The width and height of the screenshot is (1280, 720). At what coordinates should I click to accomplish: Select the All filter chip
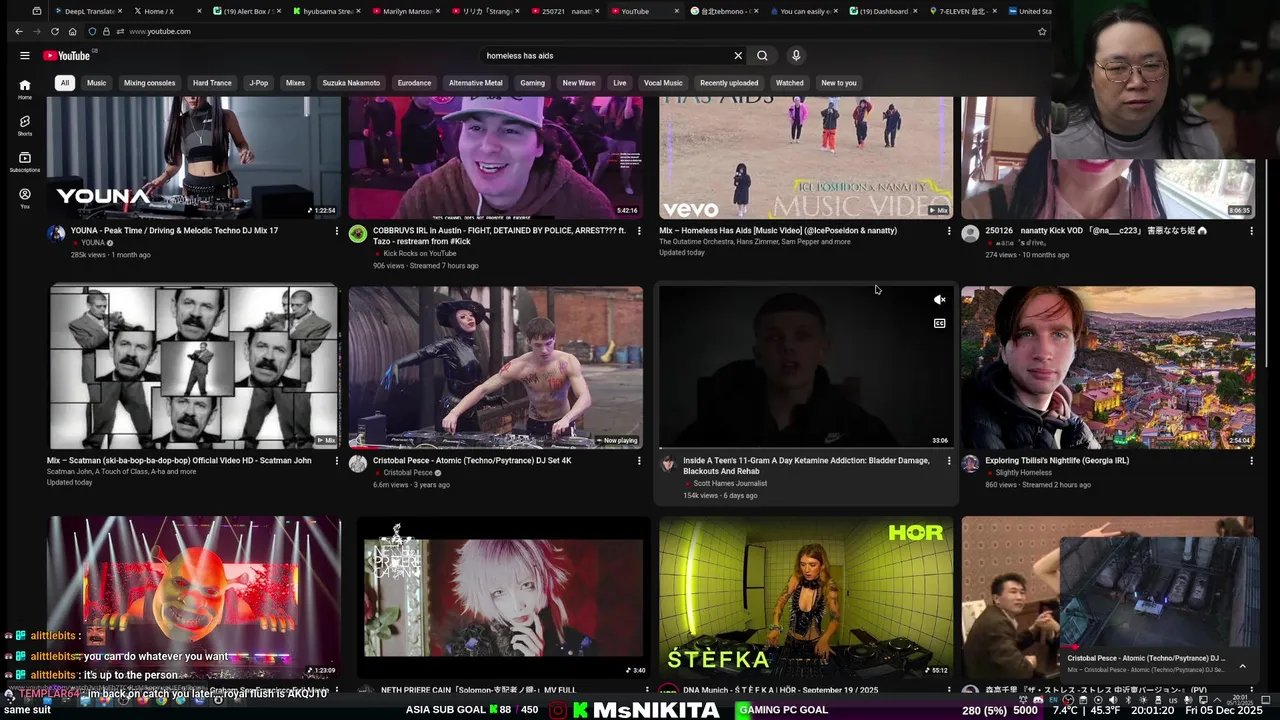pyautogui.click(x=64, y=83)
